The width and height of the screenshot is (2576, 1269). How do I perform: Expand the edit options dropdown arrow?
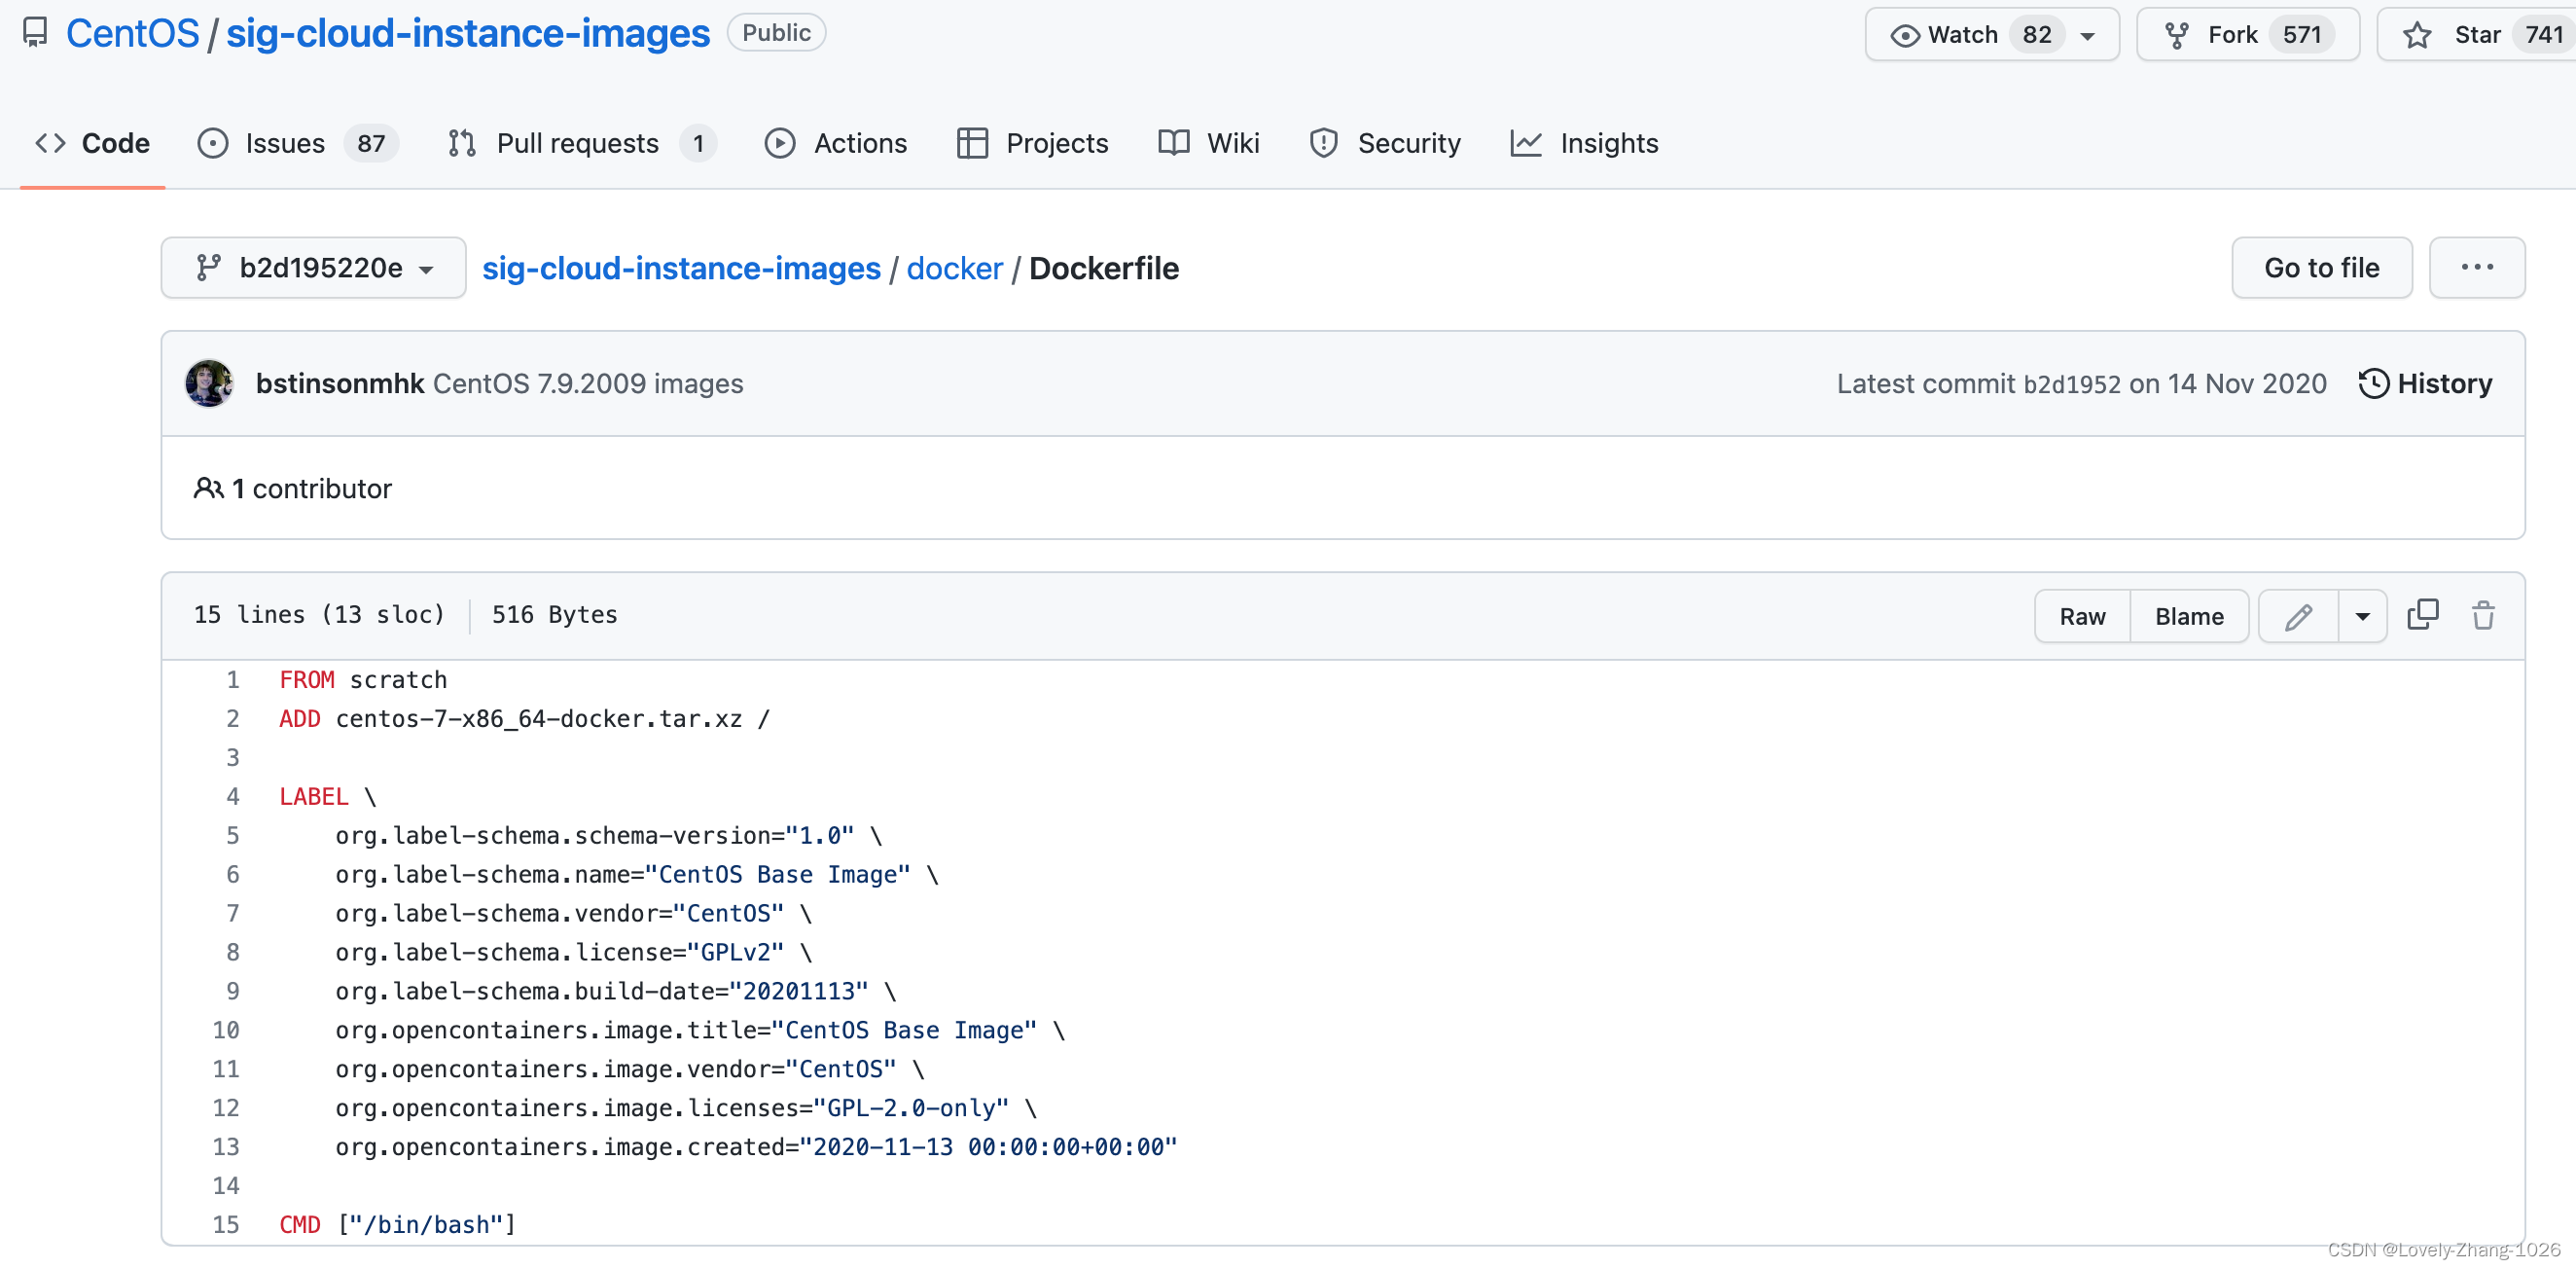(2362, 616)
